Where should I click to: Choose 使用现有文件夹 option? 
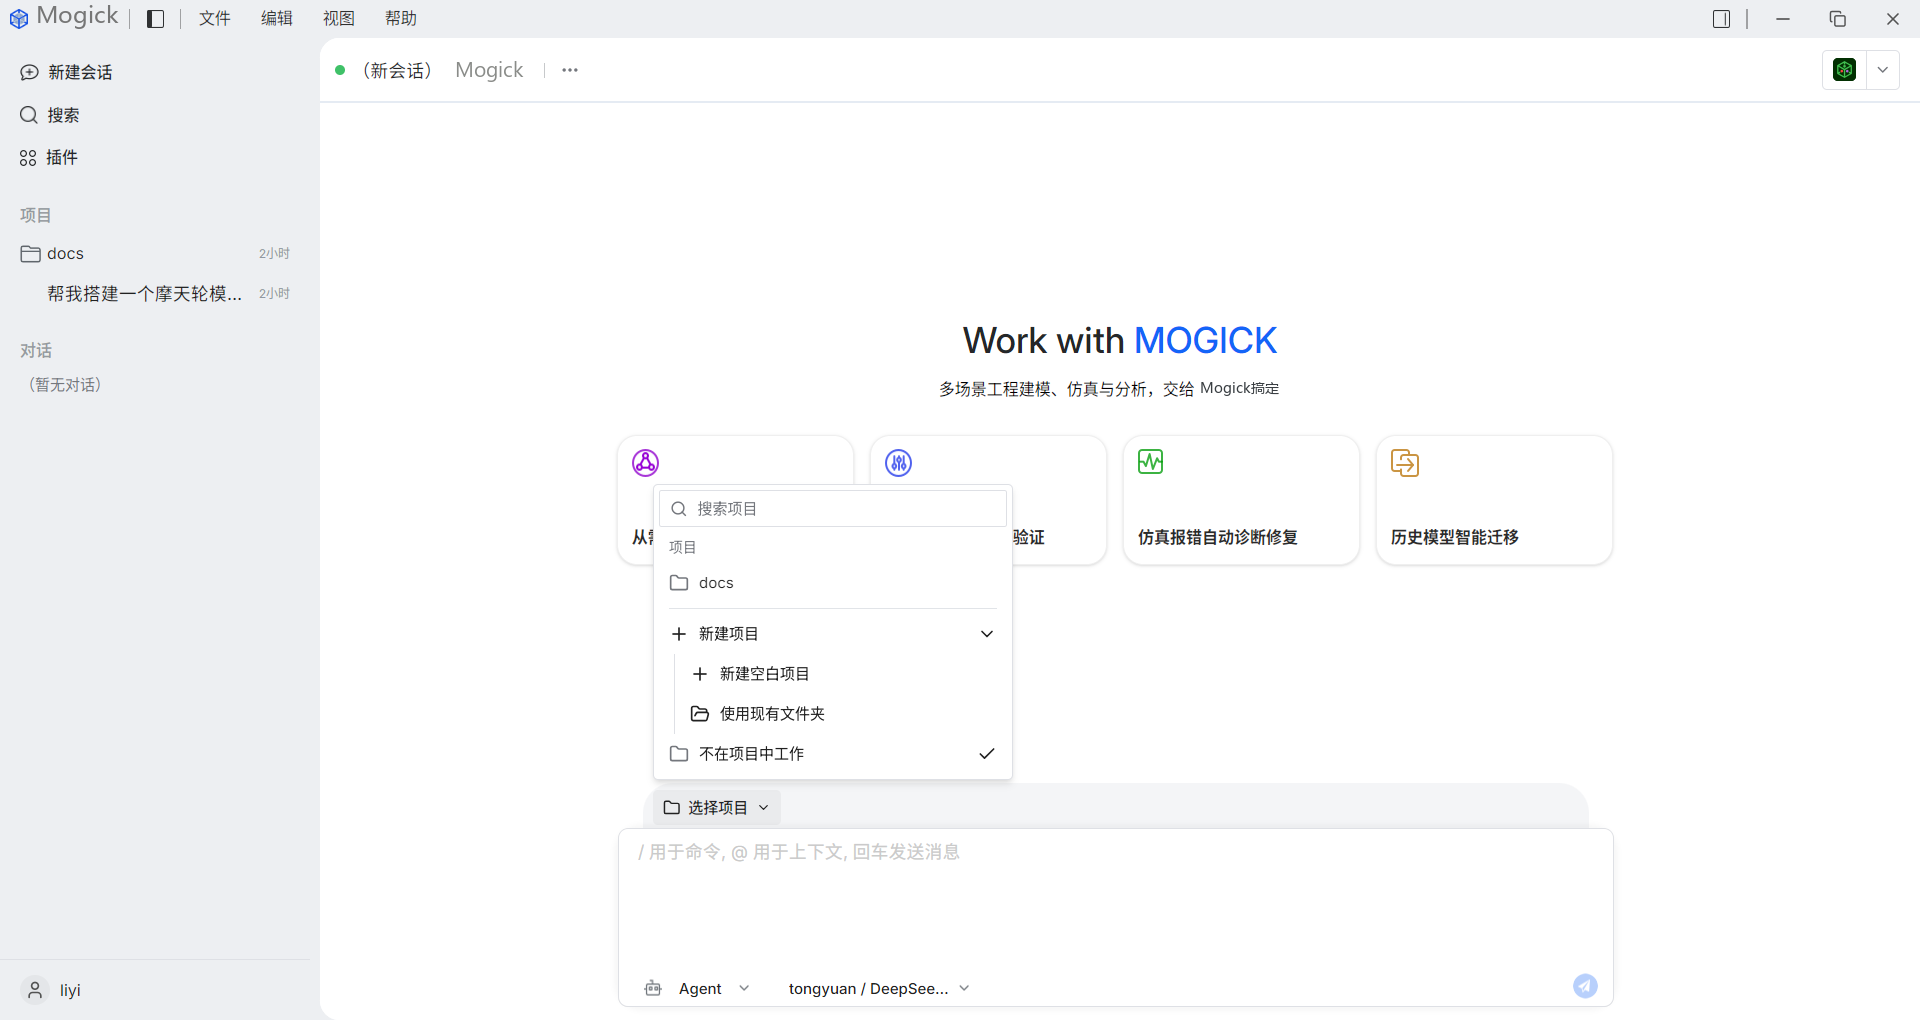pos(843,714)
